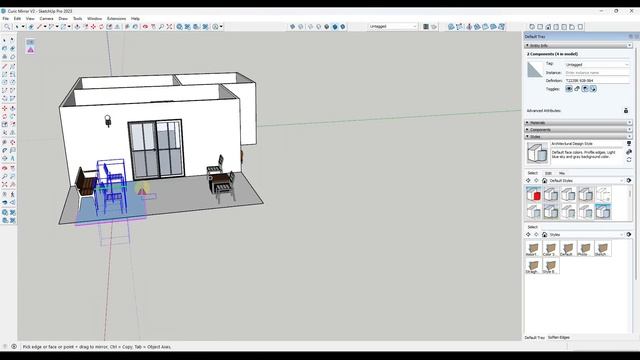Click the upper icon of floating Curic toolbar

click(31, 42)
